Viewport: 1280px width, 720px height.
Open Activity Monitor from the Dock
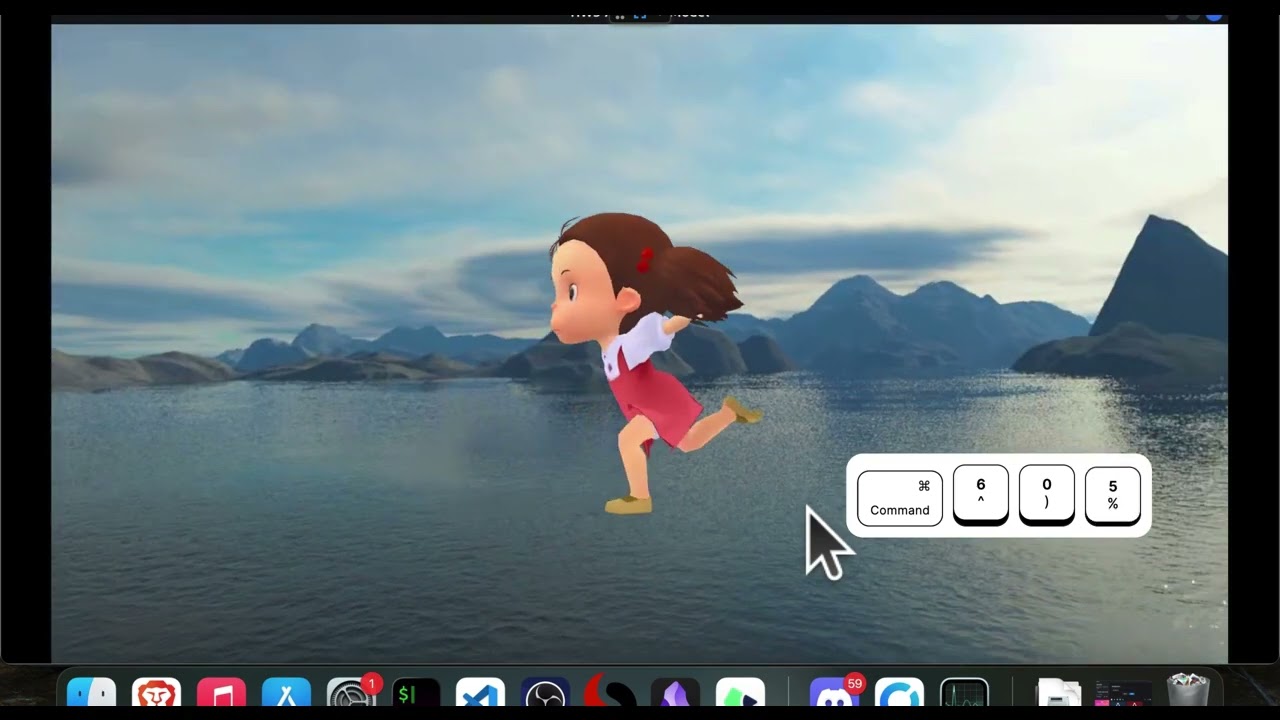(964, 694)
